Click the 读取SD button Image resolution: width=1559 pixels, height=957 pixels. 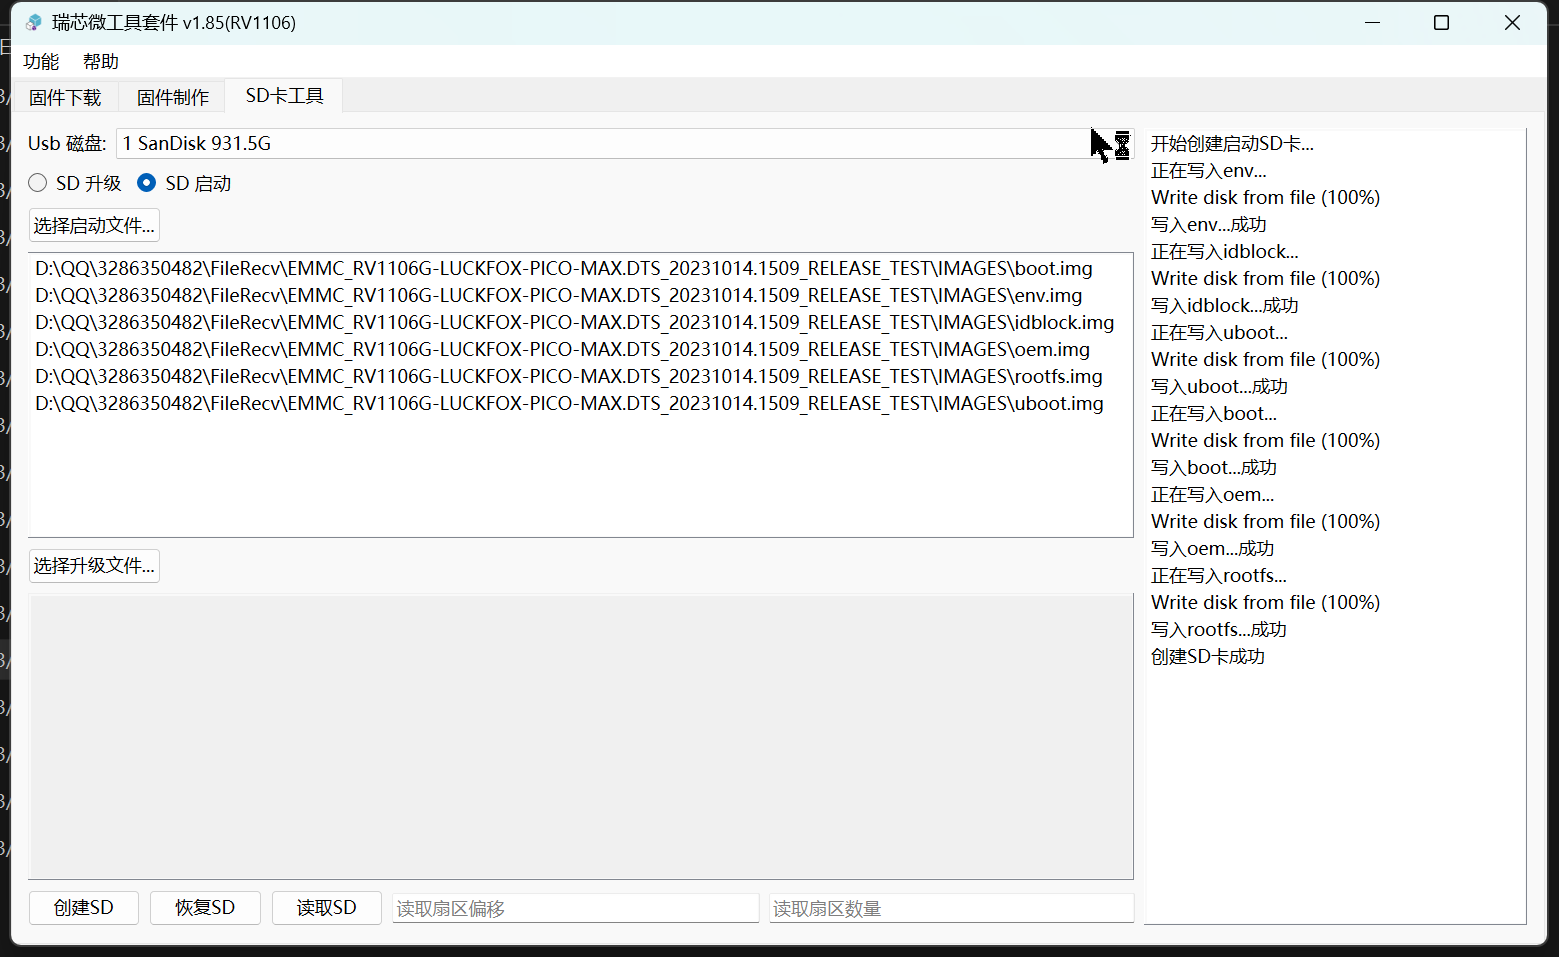327,908
